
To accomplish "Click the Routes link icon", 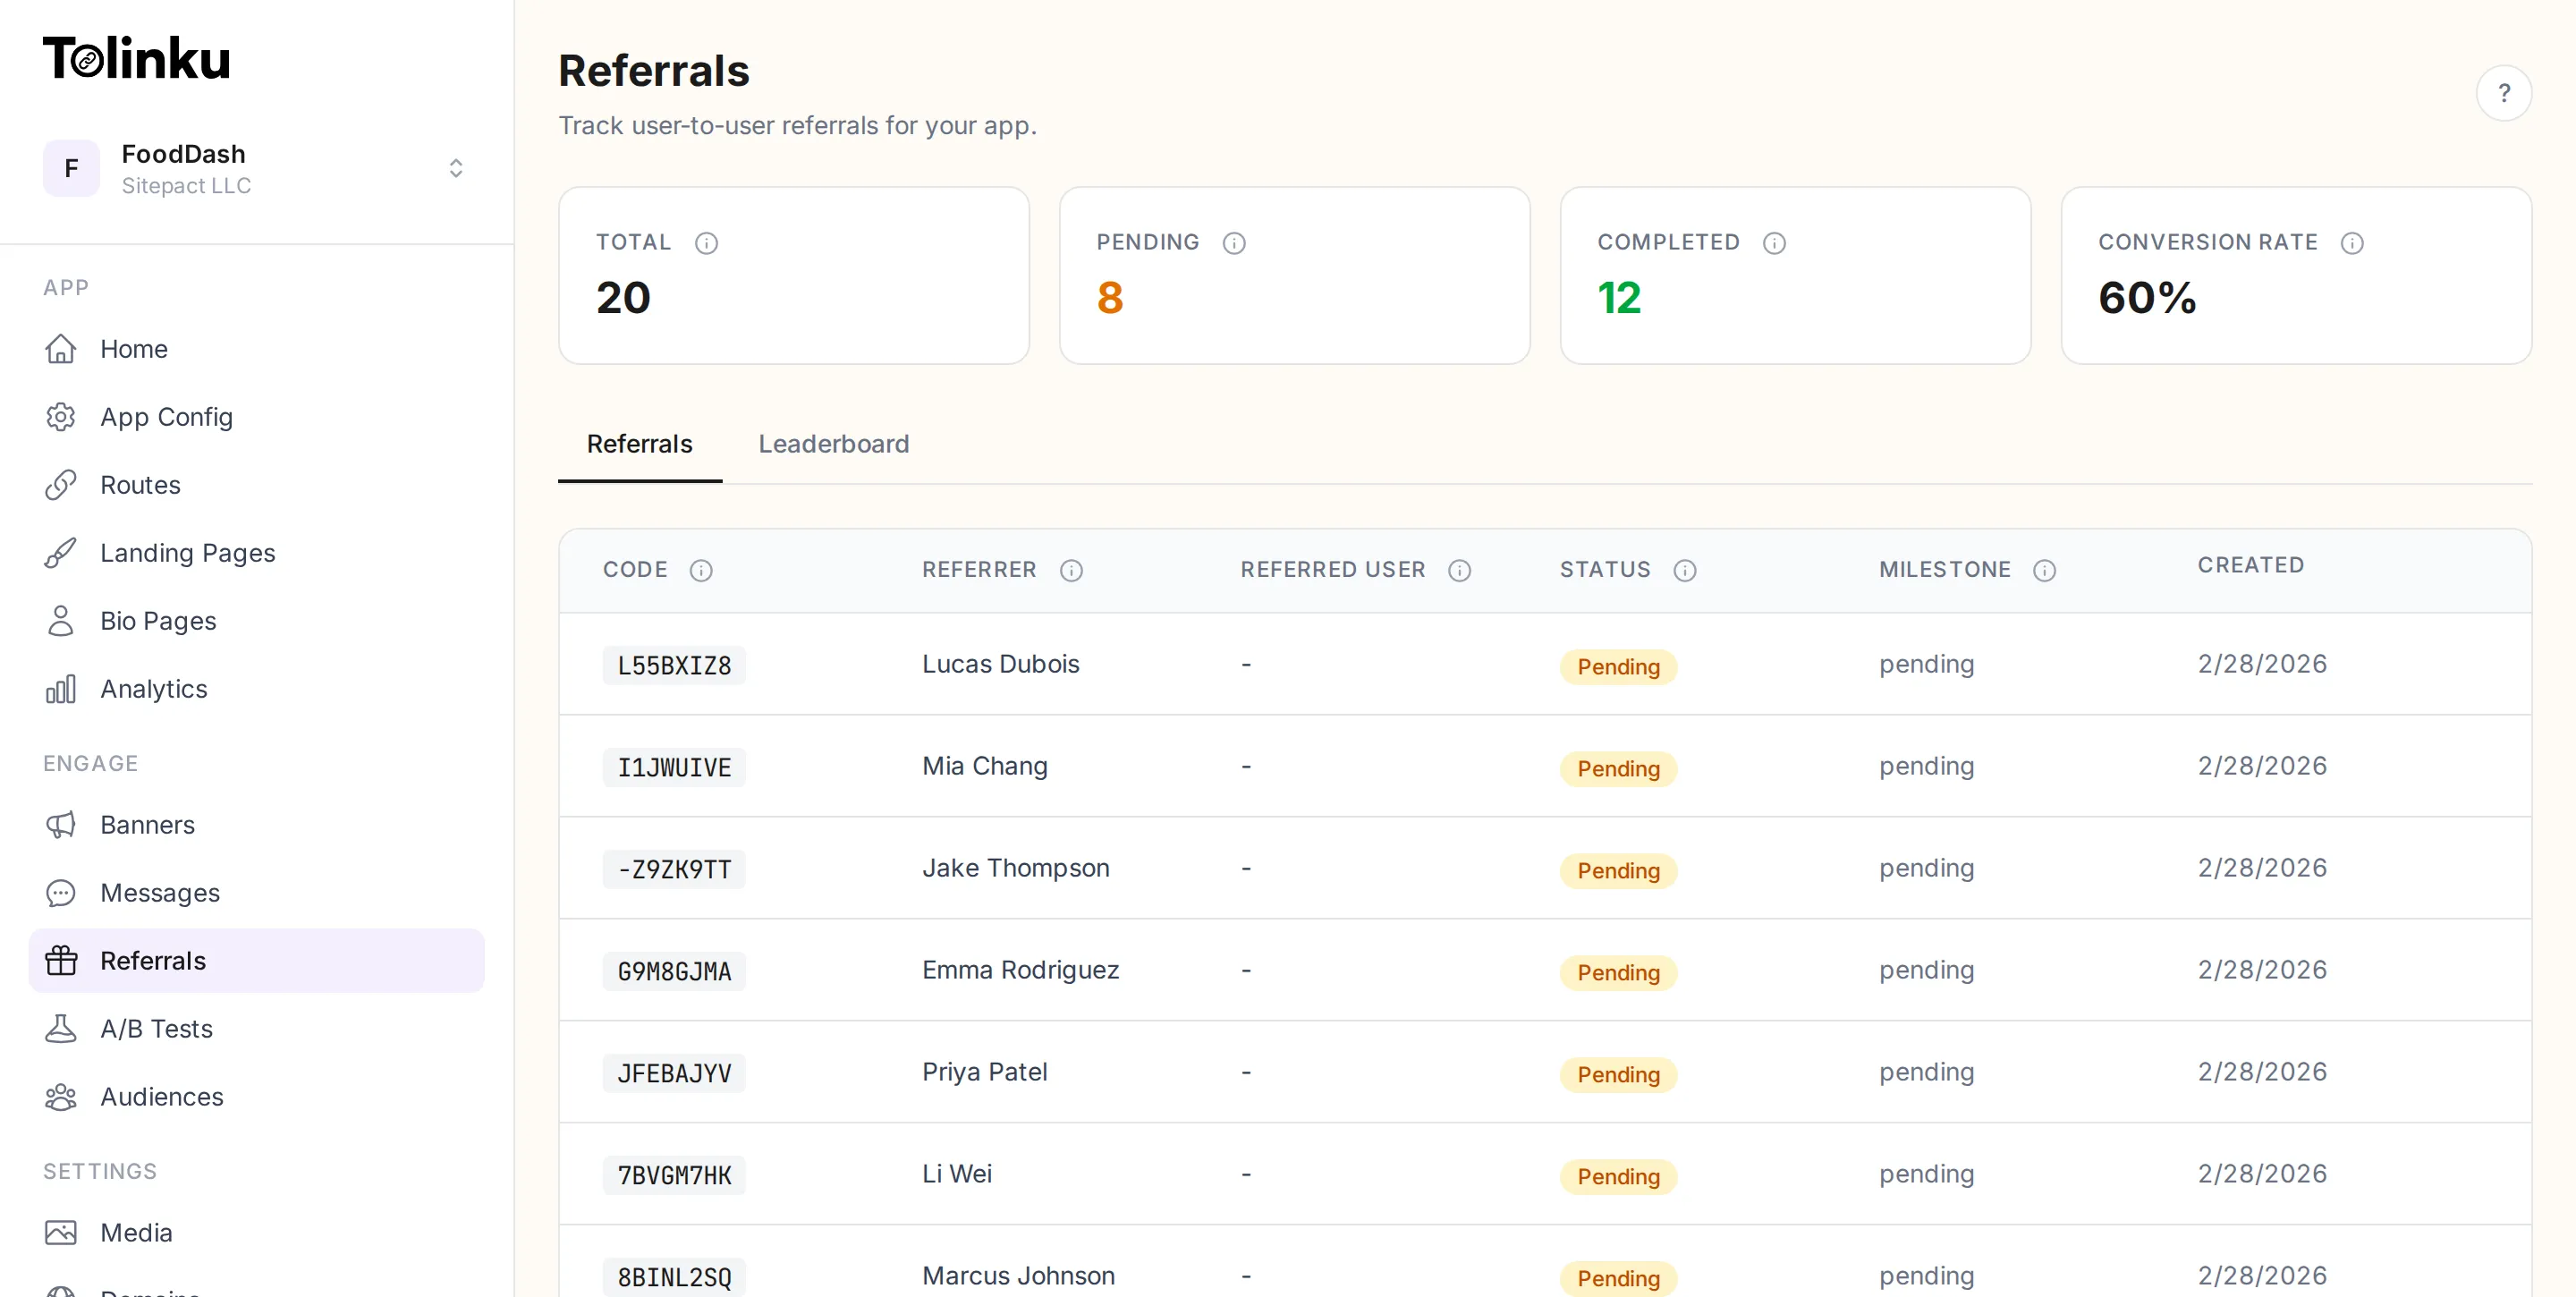I will pos(61,485).
